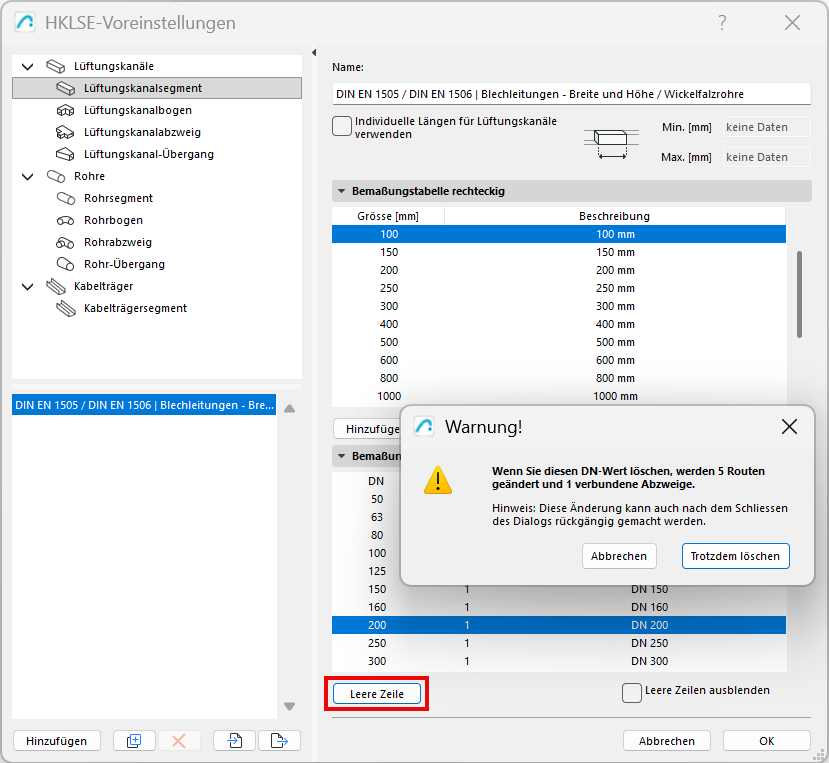This screenshot has height=763, width=829.
Task: Click Trotzdem löschen button
Action: (735, 556)
